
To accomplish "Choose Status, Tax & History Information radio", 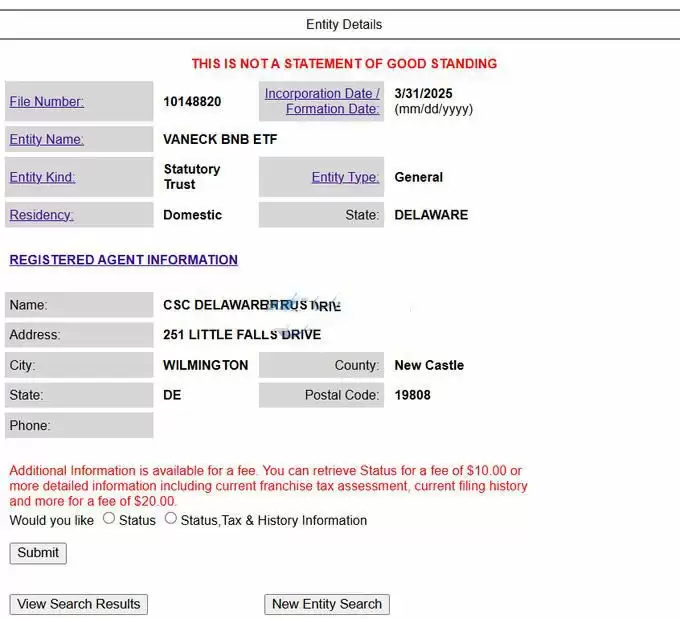I will (171, 519).
